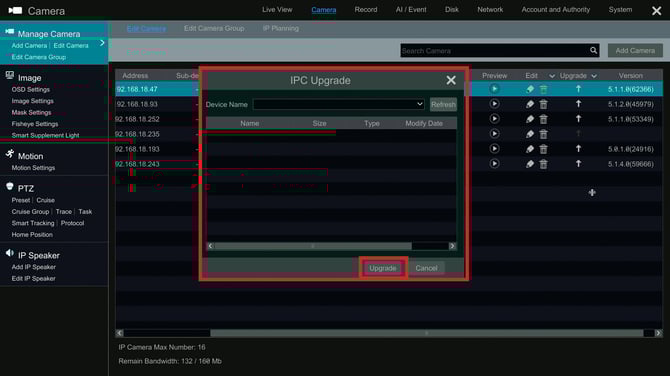Image resolution: width=670 pixels, height=376 pixels.
Task: Open the System menu
Action: click(x=620, y=9)
